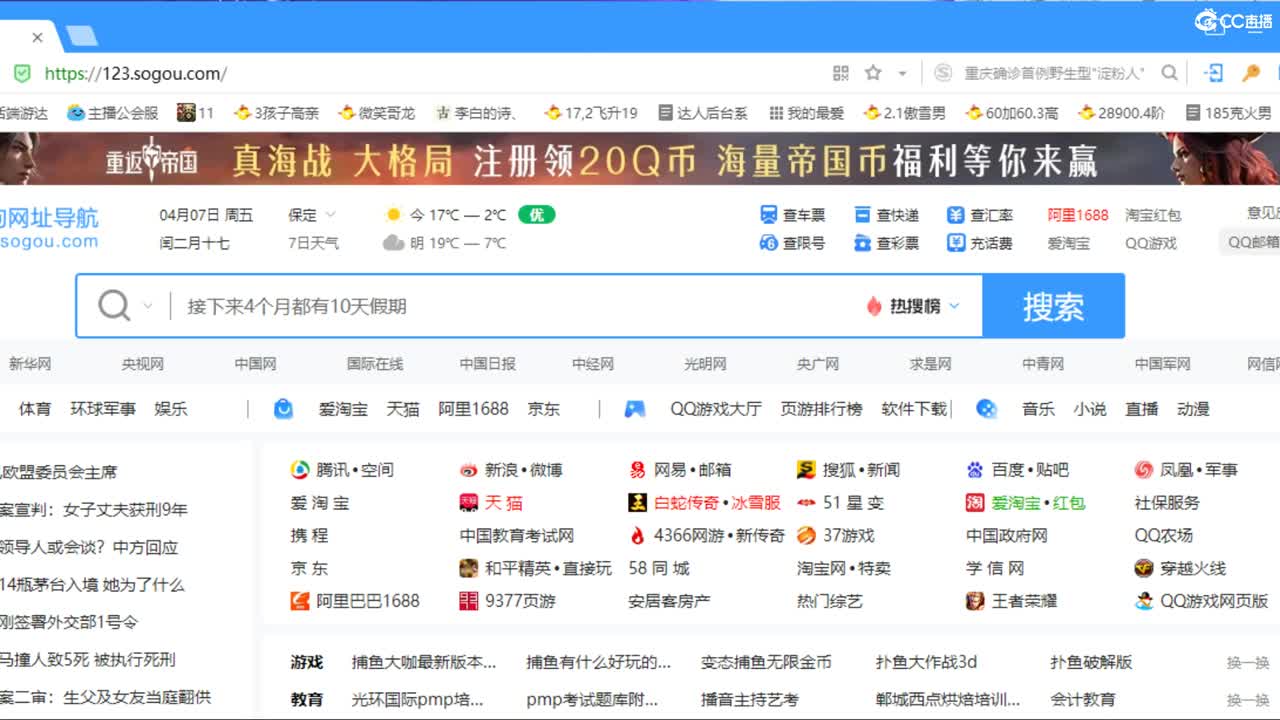Open the 搜狐•新闻 site link
Viewport: 1280px width, 720px height.
tap(849, 470)
